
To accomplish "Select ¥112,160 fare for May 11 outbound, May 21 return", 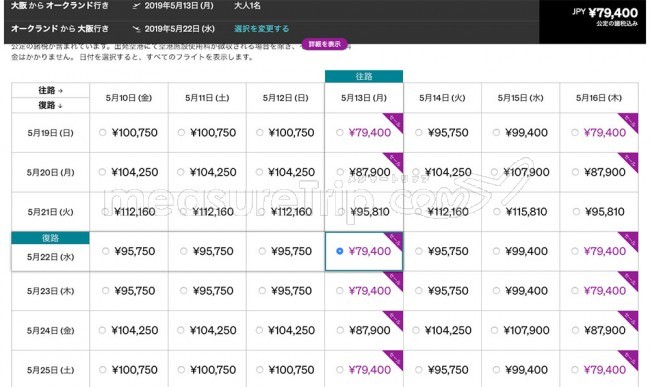I will click(207, 212).
